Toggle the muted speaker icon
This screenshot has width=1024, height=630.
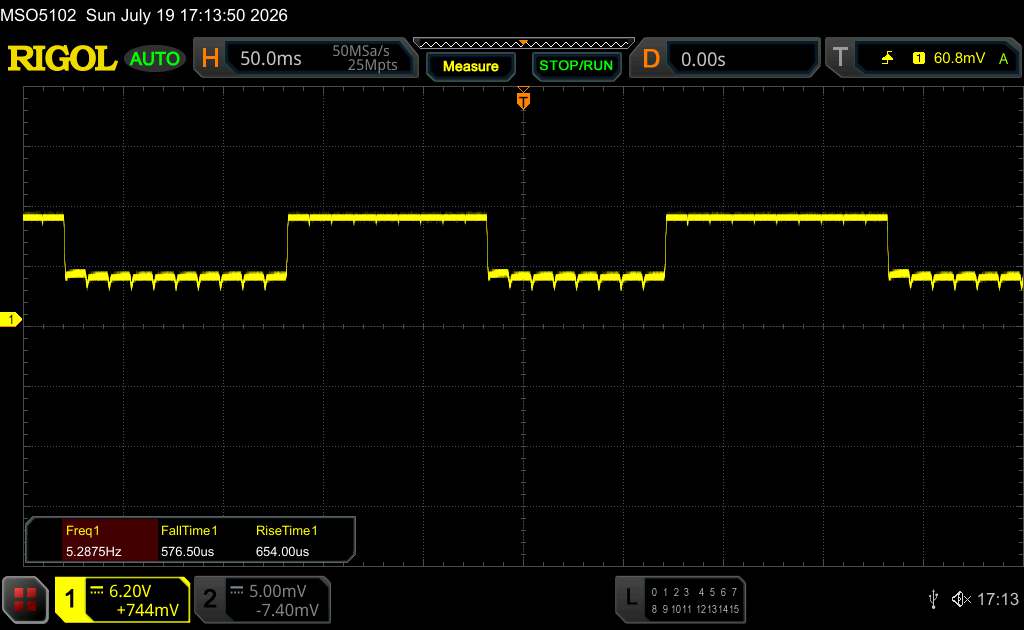click(x=961, y=599)
